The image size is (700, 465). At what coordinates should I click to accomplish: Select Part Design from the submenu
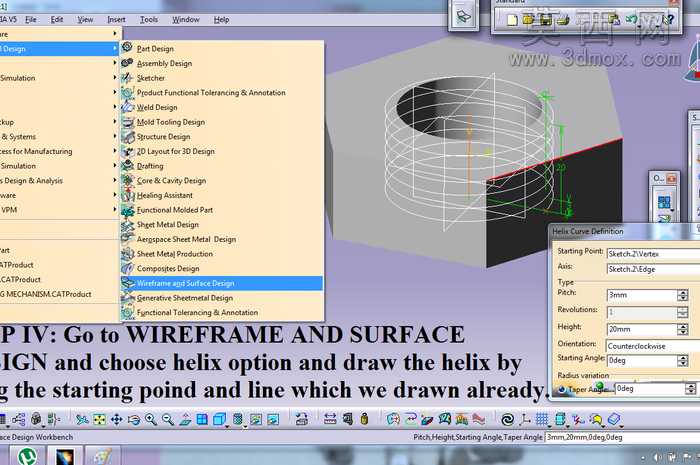pyautogui.click(x=155, y=49)
